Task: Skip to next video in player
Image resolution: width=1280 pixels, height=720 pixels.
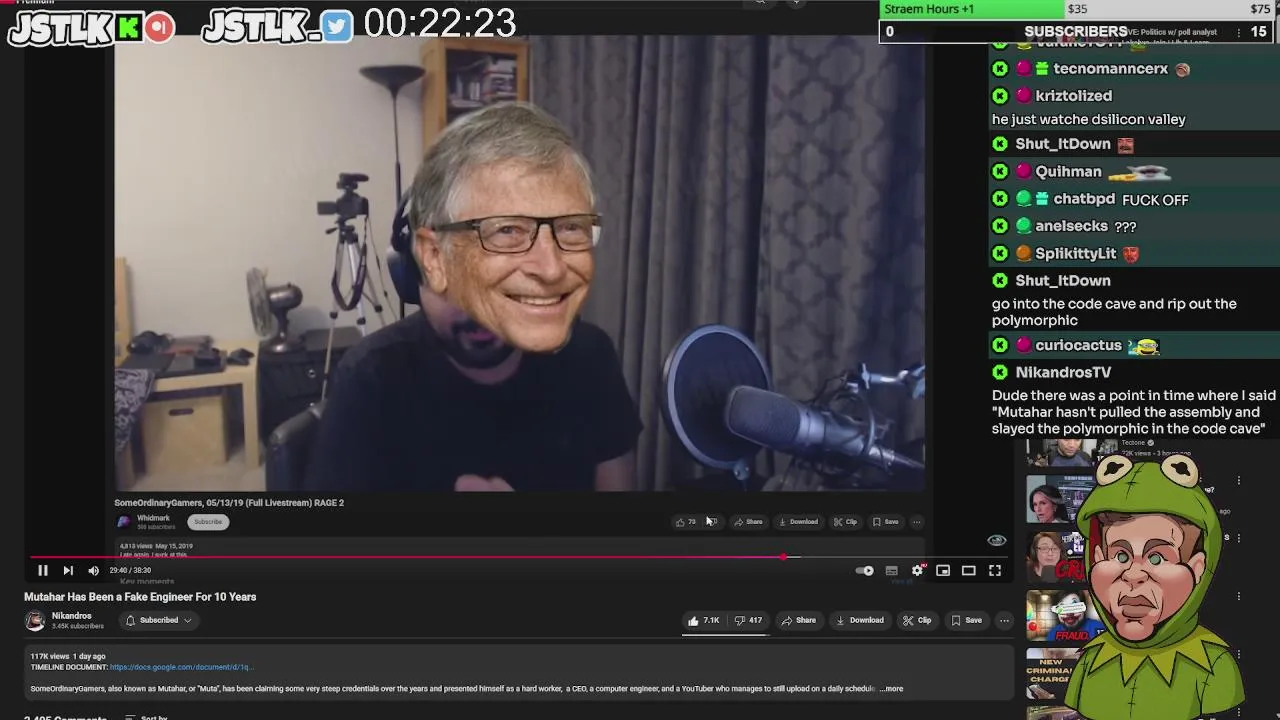Action: (x=68, y=570)
